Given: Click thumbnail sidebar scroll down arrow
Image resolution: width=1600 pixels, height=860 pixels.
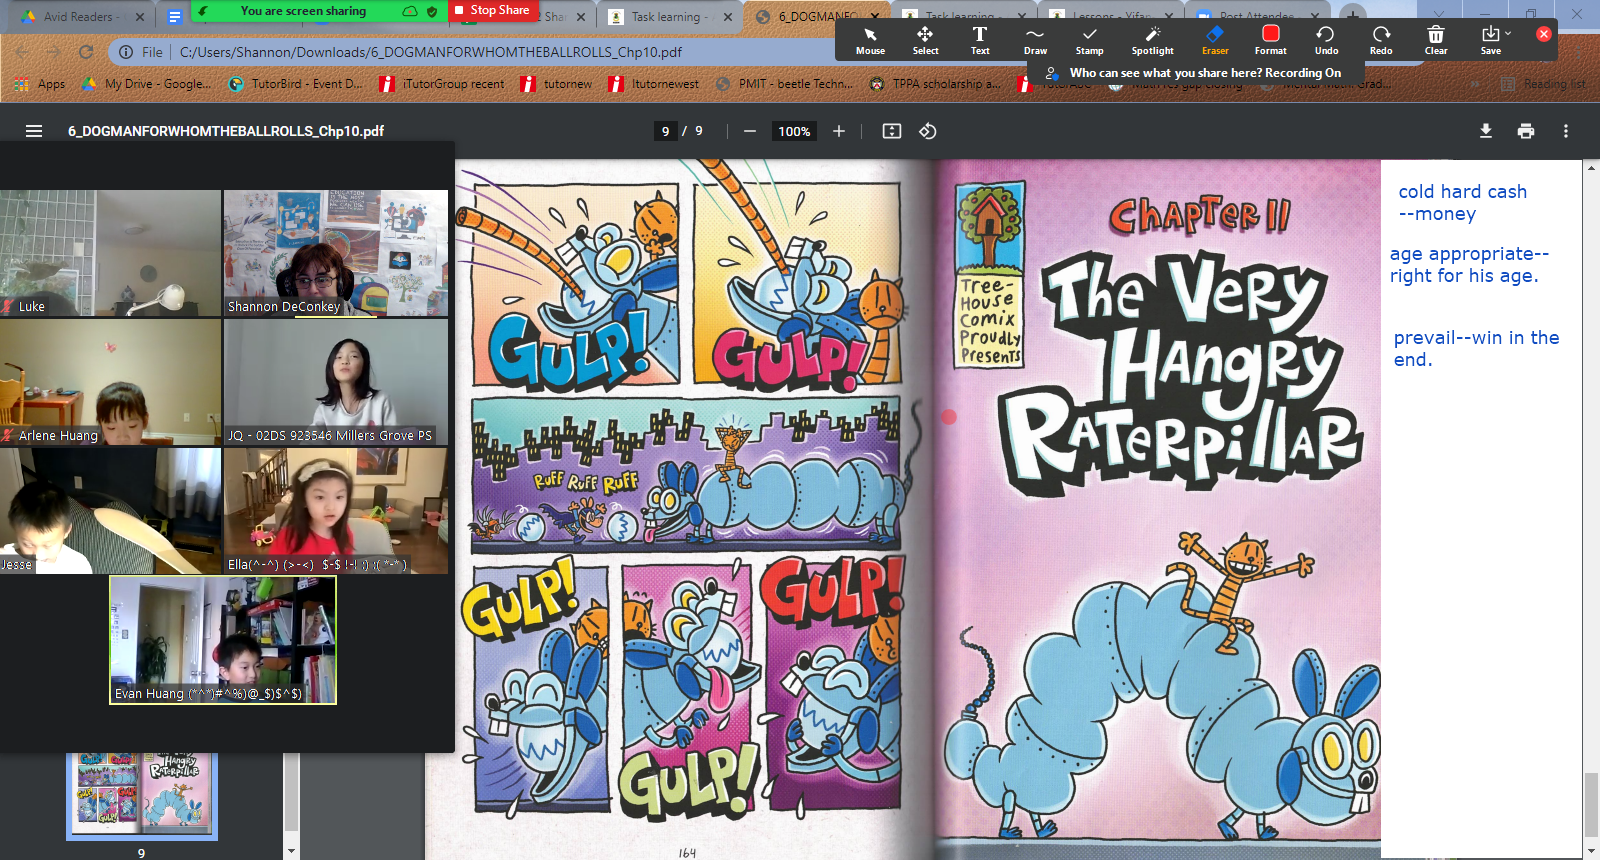Looking at the screenshot, I should [x=291, y=851].
